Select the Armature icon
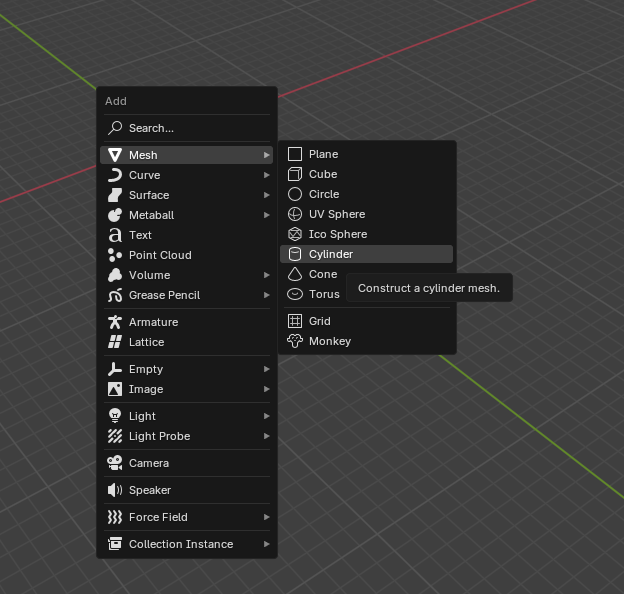Screen dimensions: 624x594 pyautogui.click(x=115, y=322)
